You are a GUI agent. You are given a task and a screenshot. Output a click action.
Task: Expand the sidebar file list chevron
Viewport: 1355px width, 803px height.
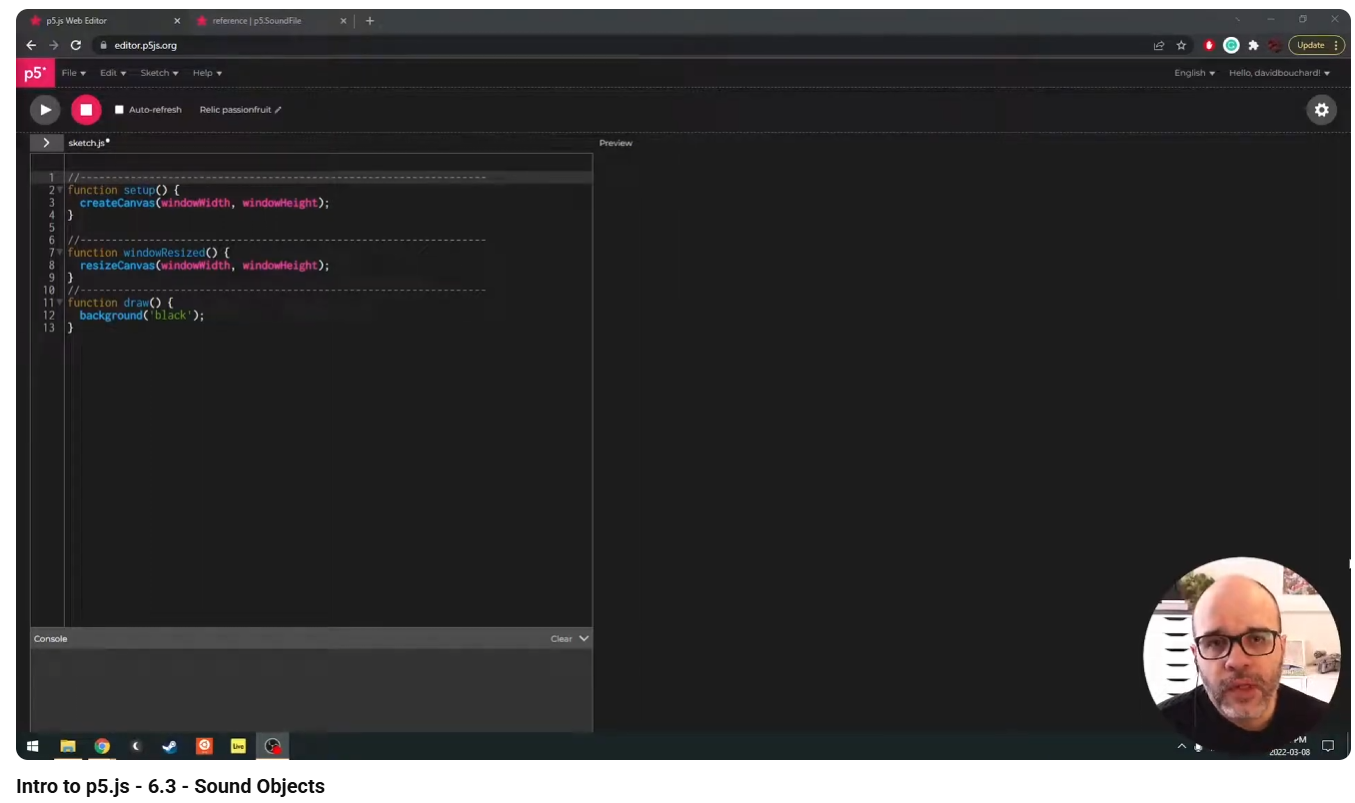pyautogui.click(x=46, y=143)
